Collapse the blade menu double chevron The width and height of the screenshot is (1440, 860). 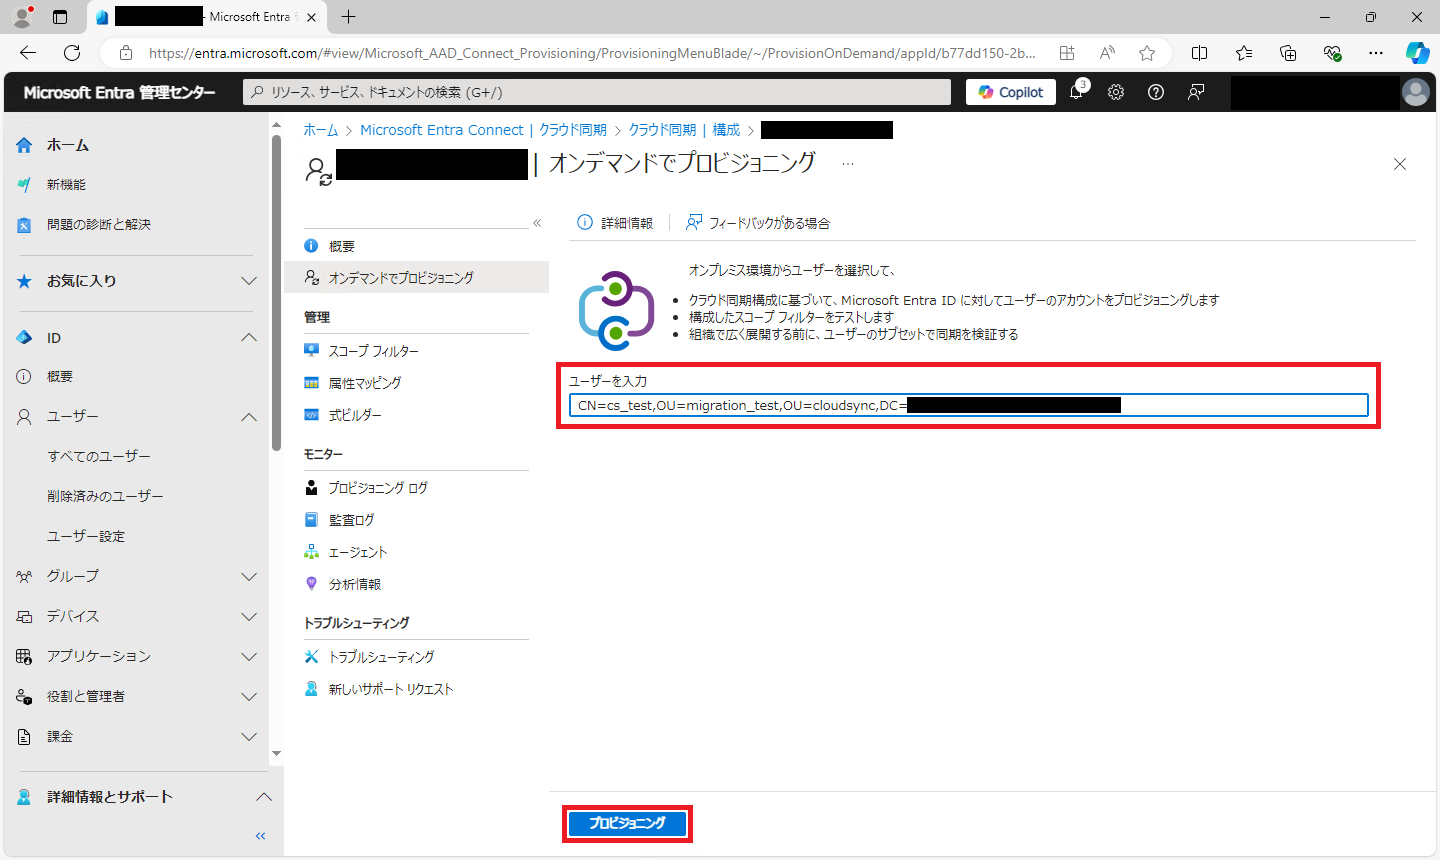[x=537, y=223]
